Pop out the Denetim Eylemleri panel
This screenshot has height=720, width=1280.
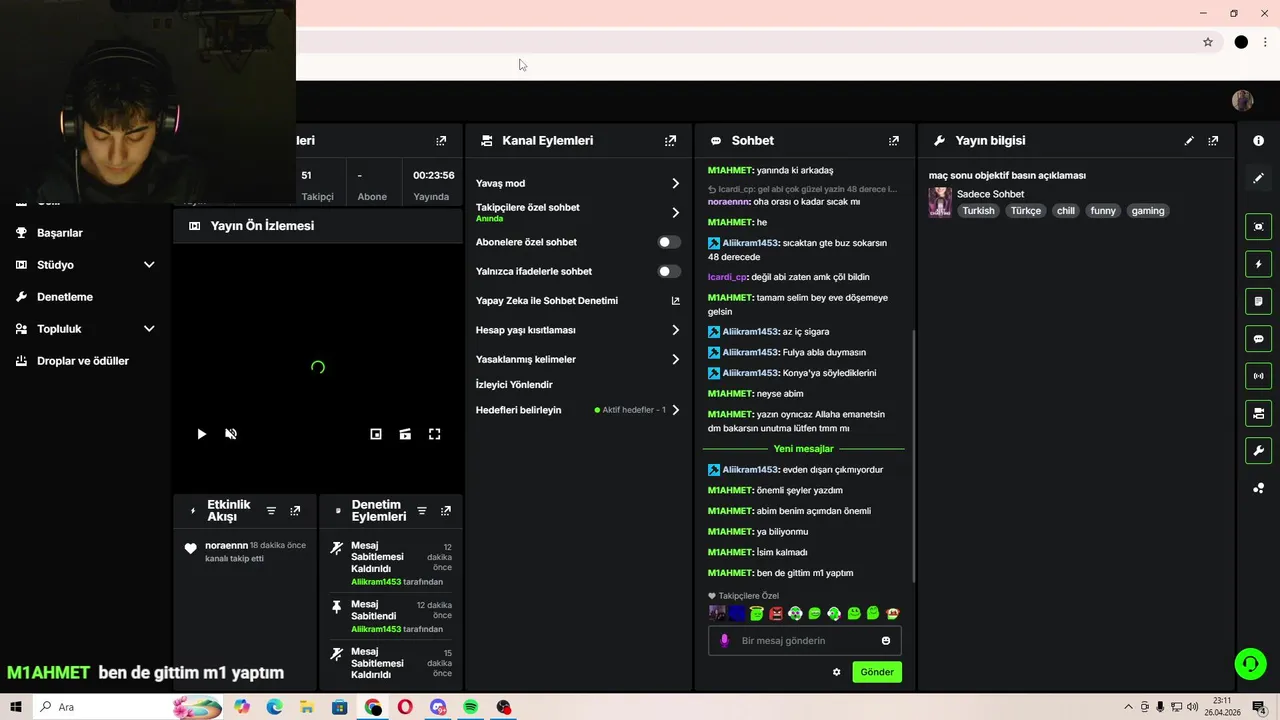[445, 511]
